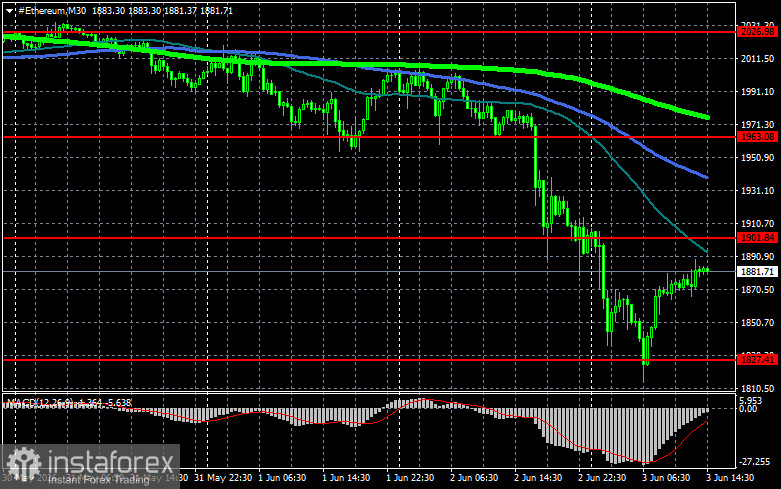Image resolution: width=781 pixels, height=489 pixels.
Task: Click time axis label 2 Jun 22:30
Action: (602, 478)
